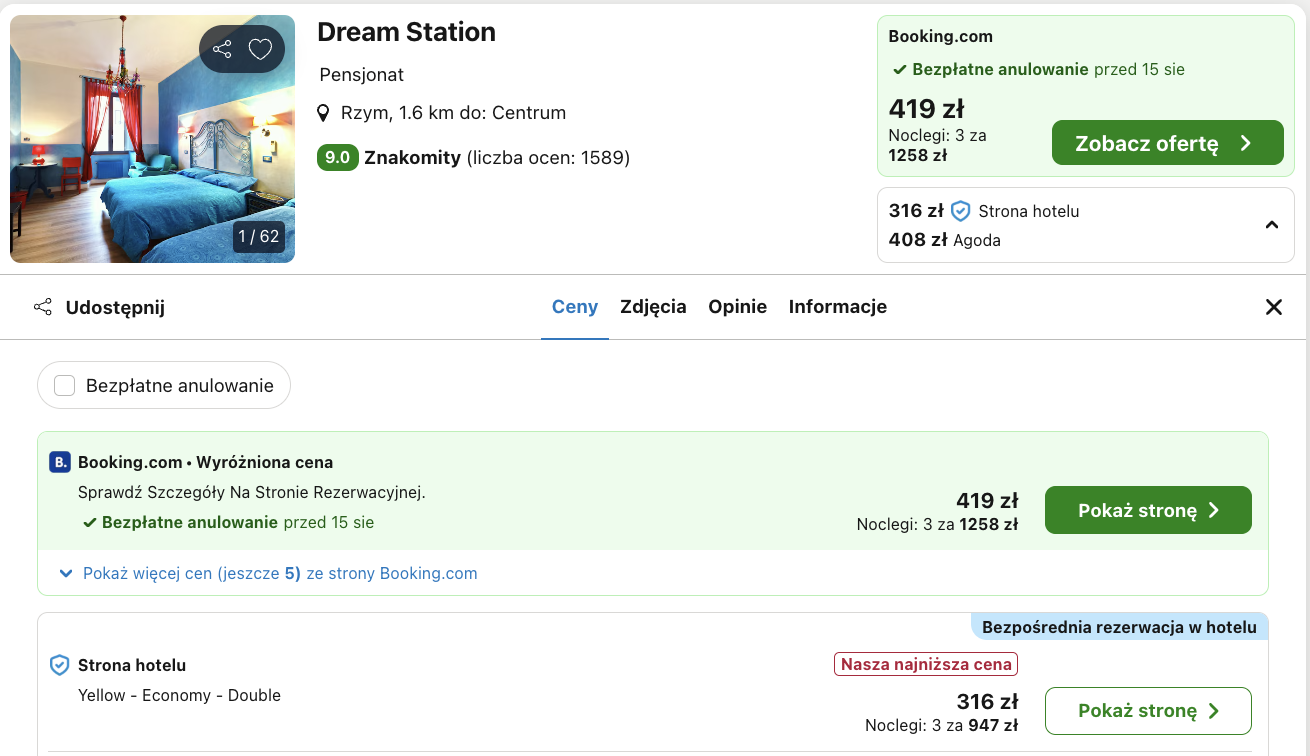1310x756 pixels.
Task: Click the share icon on hotel photo
Action: point(222,49)
